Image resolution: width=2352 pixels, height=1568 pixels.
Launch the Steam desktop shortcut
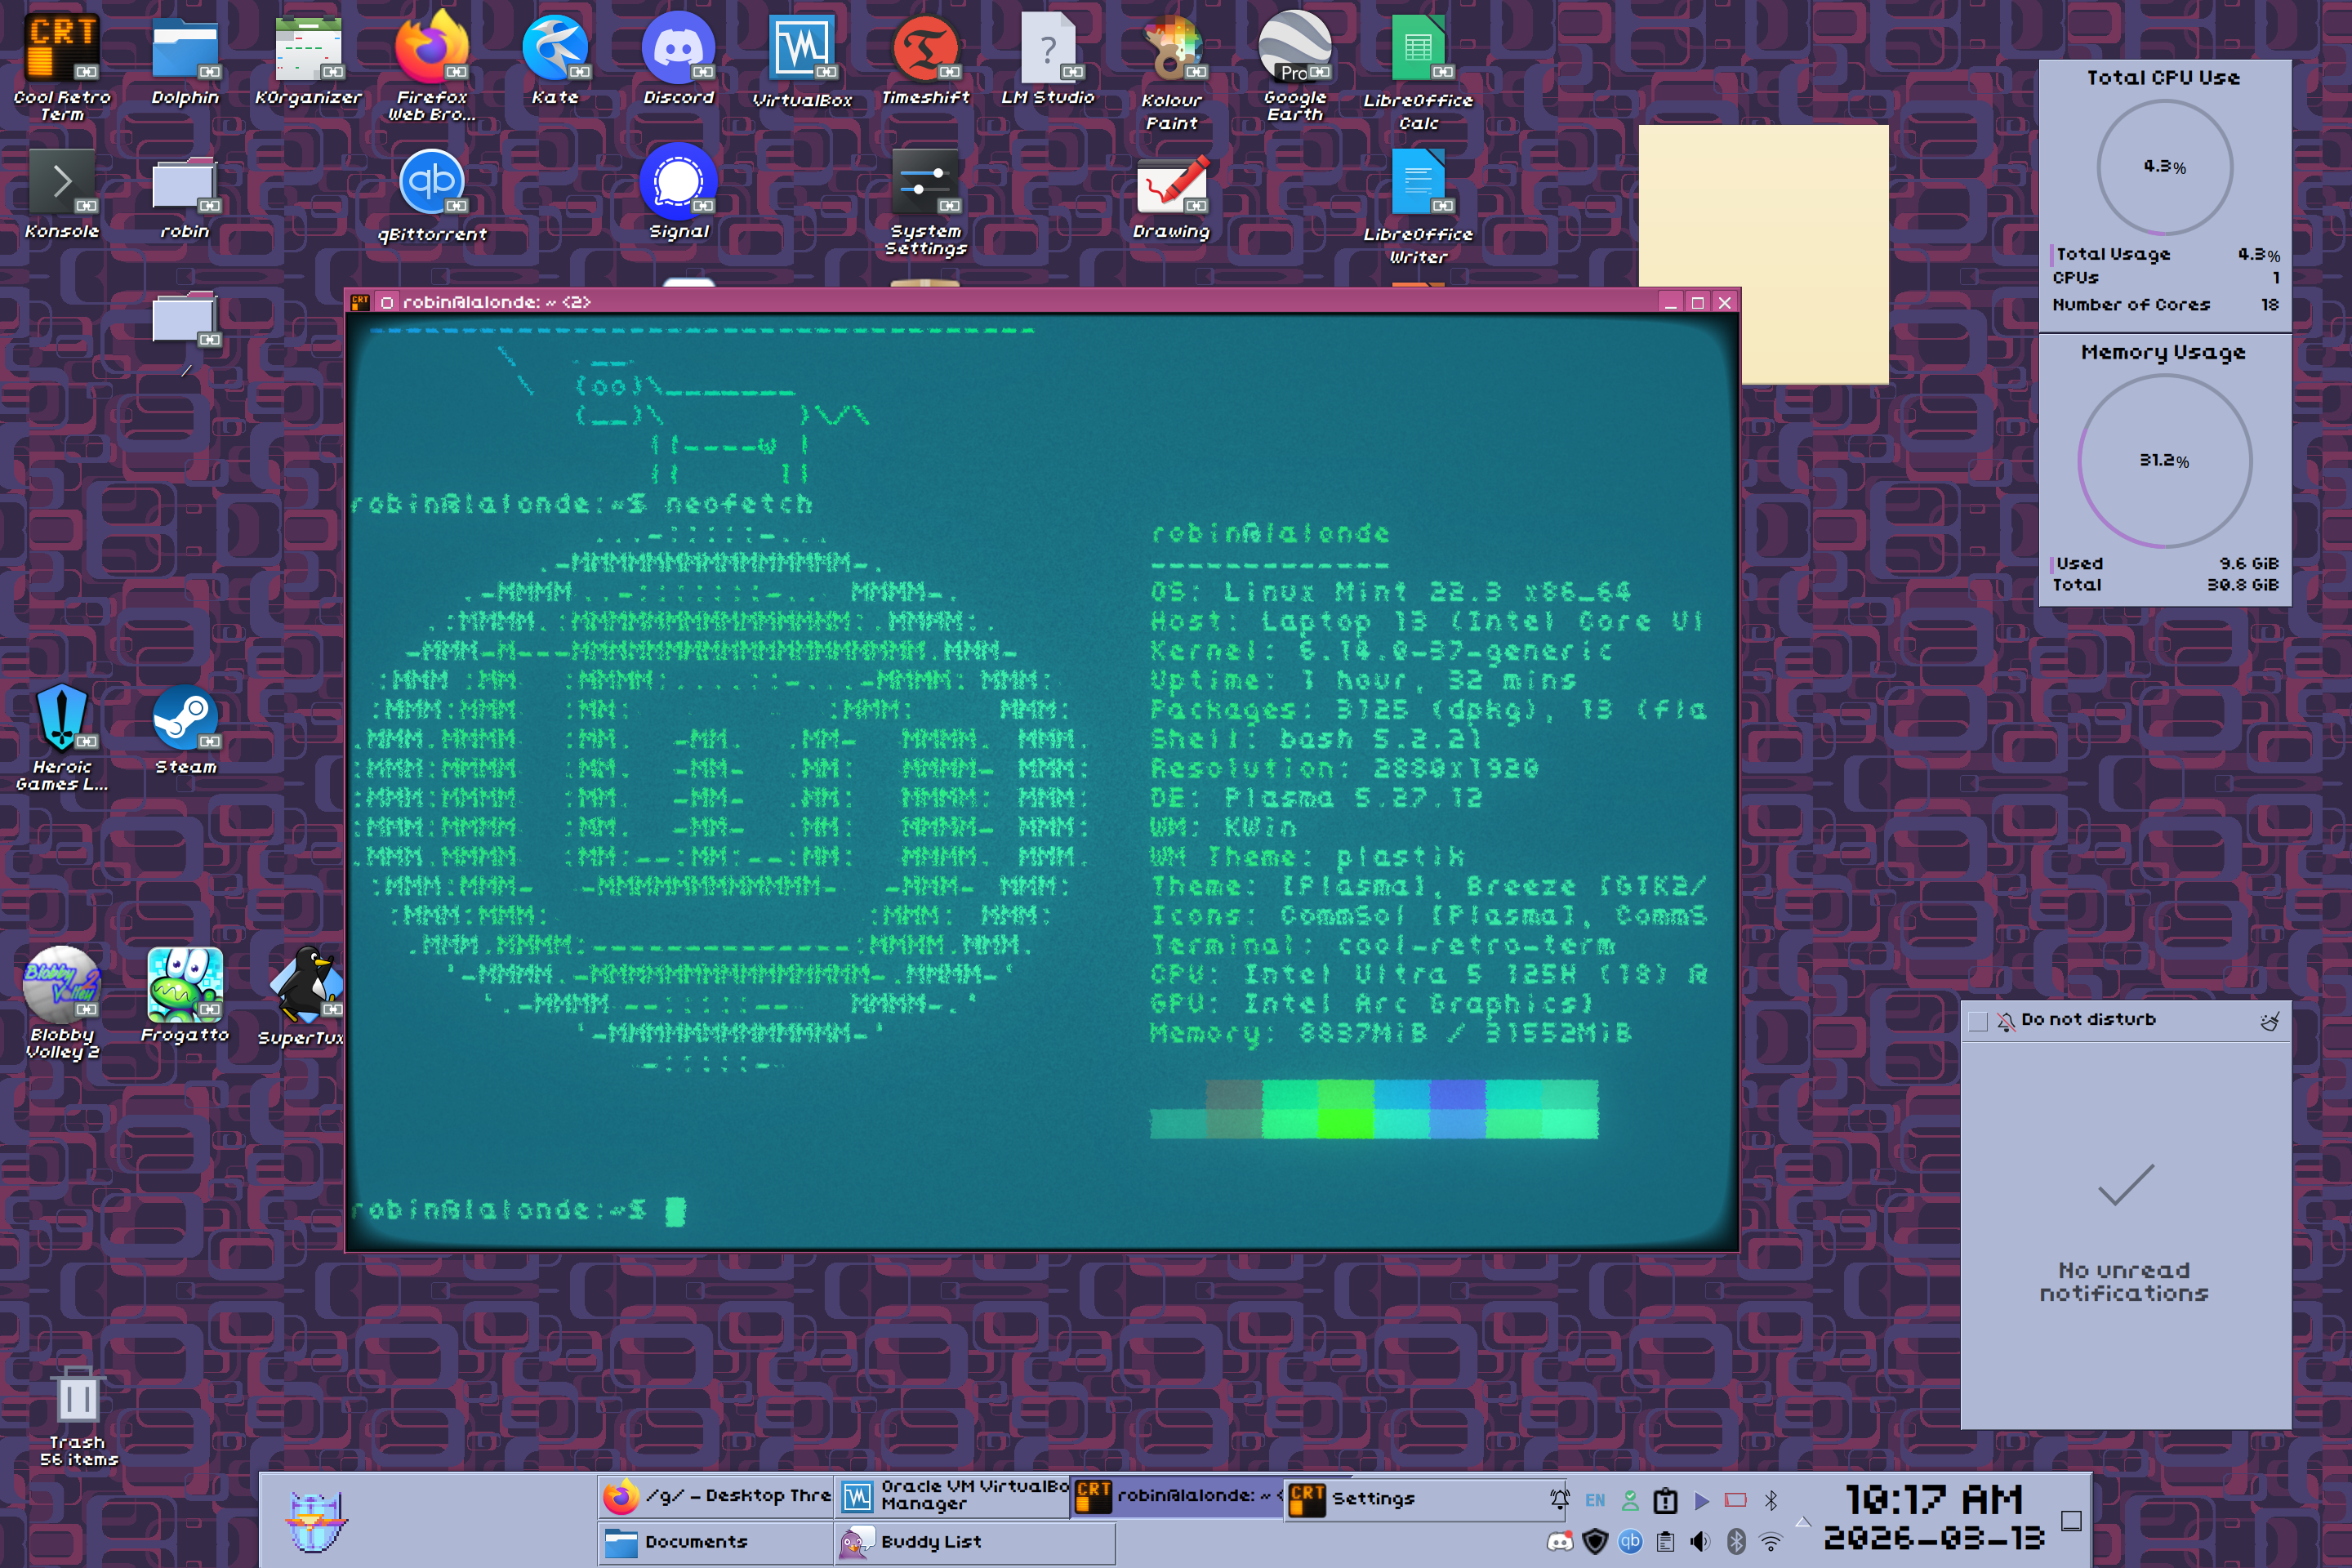184,718
